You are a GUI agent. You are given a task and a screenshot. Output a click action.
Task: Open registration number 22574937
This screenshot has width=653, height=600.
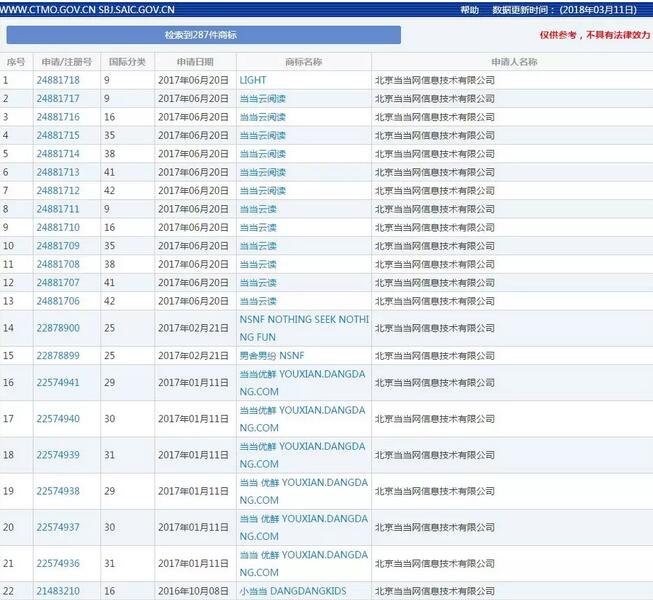58,527
